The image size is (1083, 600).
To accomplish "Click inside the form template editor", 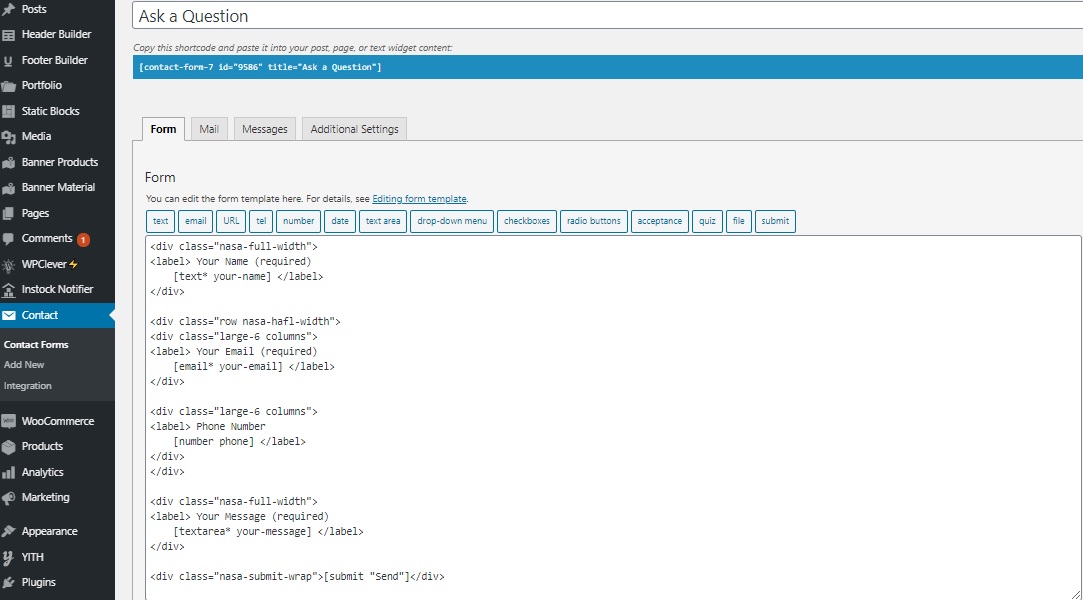I will pyautogui.click(x=613, y=418).
